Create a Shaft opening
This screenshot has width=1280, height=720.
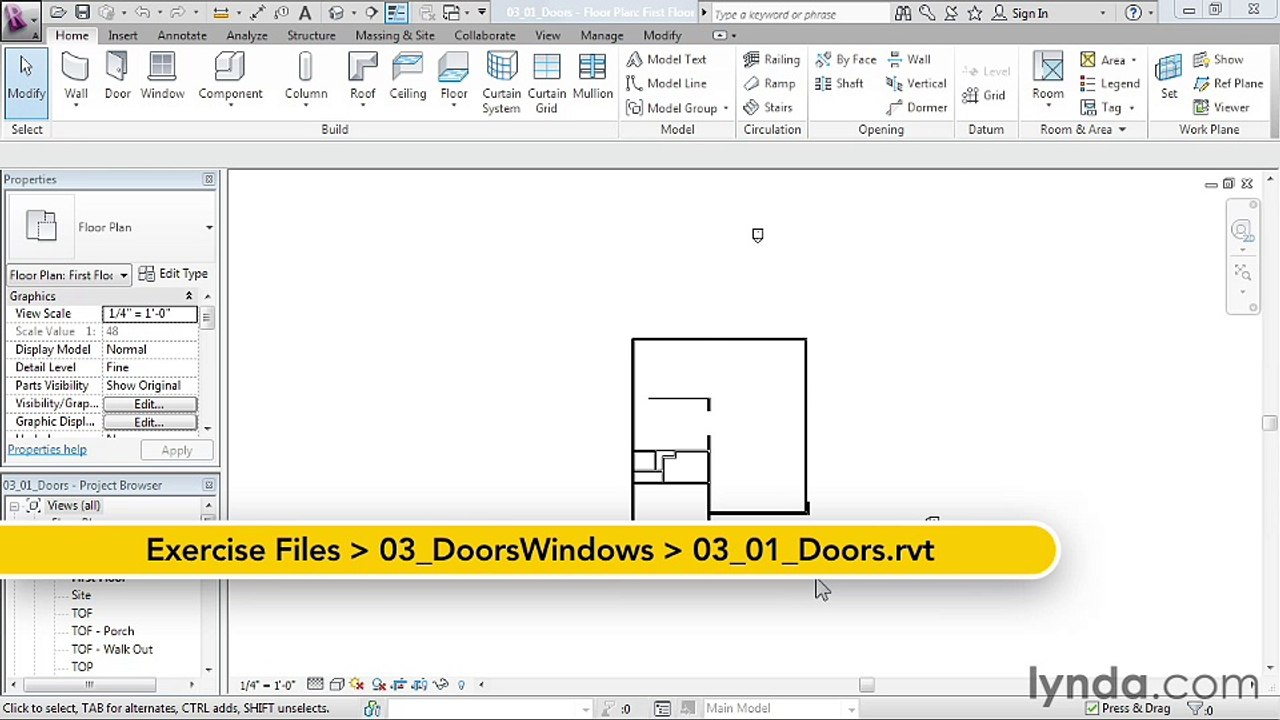[839, 83]
